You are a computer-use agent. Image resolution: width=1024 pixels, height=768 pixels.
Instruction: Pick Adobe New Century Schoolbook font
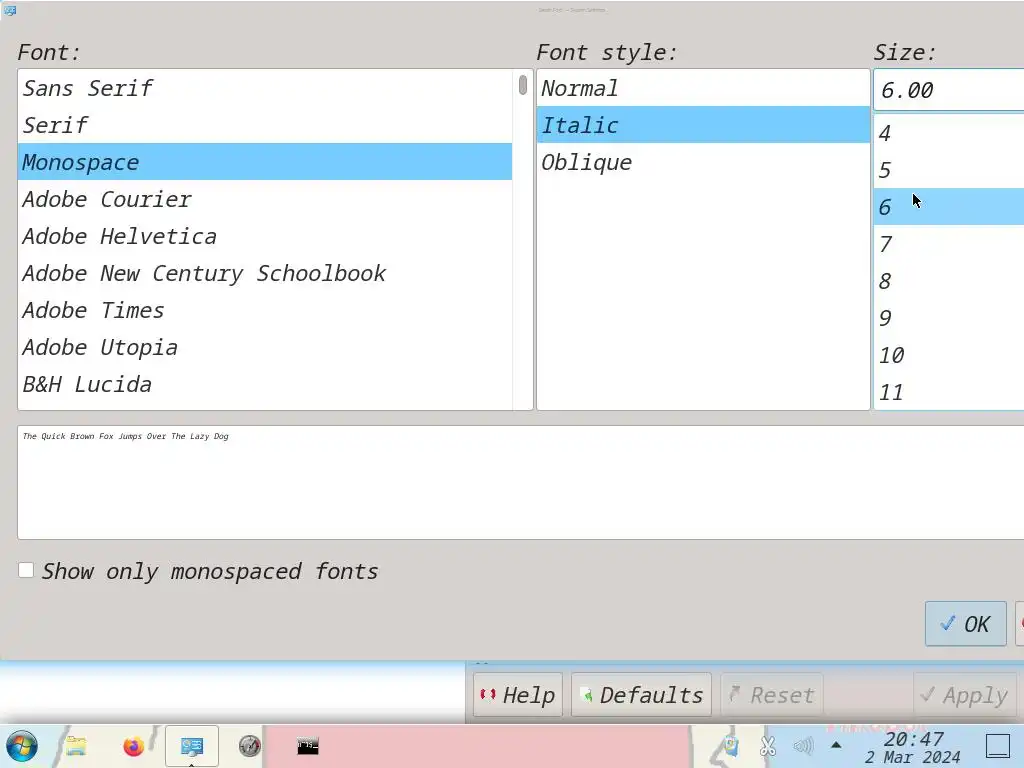click(x=264, y=273)
